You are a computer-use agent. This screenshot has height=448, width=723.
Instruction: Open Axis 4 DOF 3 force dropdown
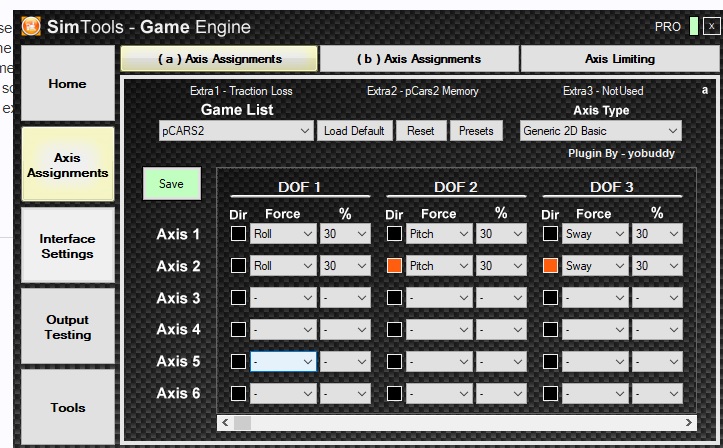[595, 330]
